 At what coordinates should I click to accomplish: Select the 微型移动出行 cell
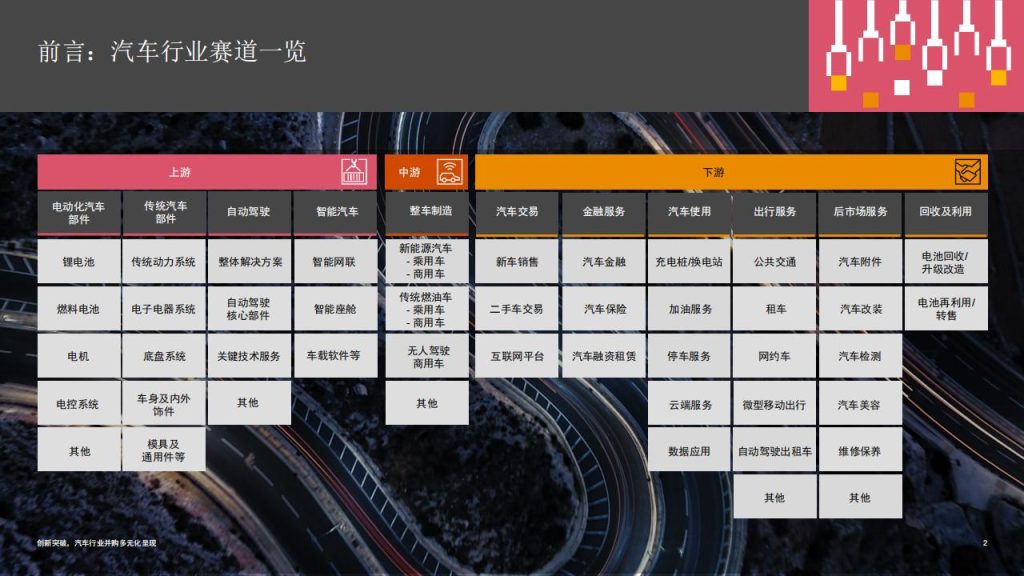(x=775, y=404)
